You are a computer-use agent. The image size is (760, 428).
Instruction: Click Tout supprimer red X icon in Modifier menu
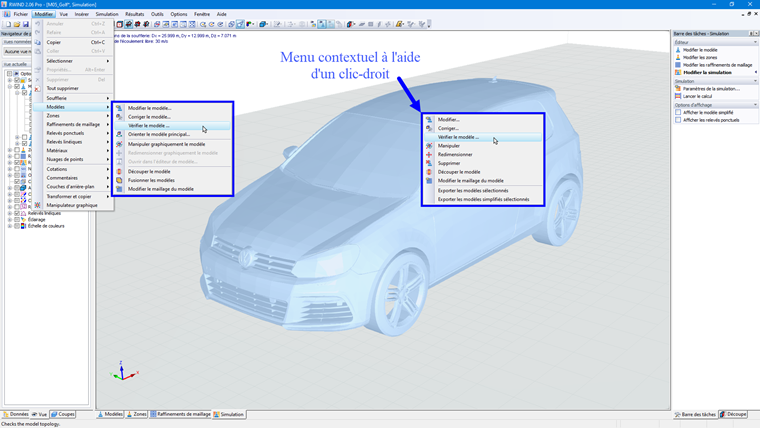[x=37, y=88]
